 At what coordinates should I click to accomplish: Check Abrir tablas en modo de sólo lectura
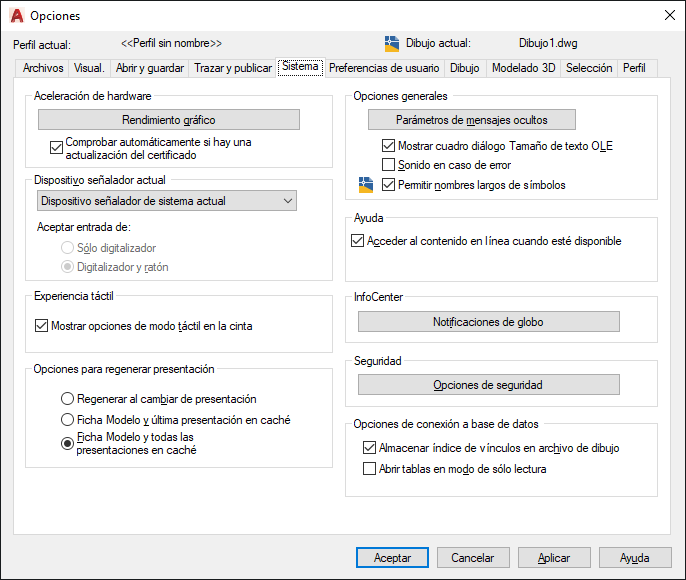[x=370, y=468]
